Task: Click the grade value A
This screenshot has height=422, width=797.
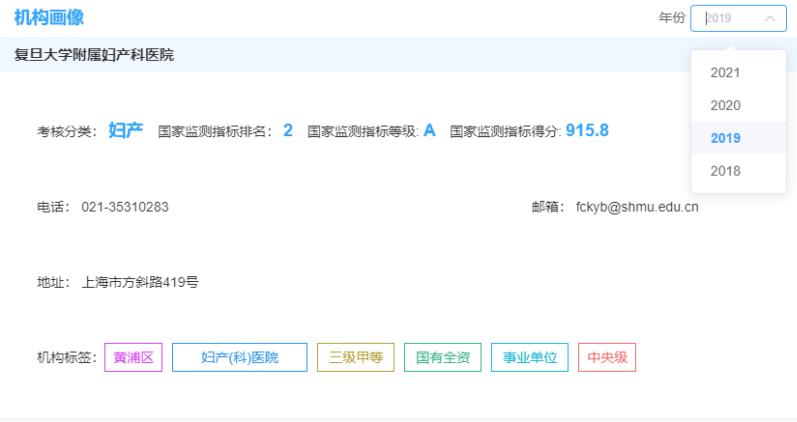Action: tap(430, 130)
